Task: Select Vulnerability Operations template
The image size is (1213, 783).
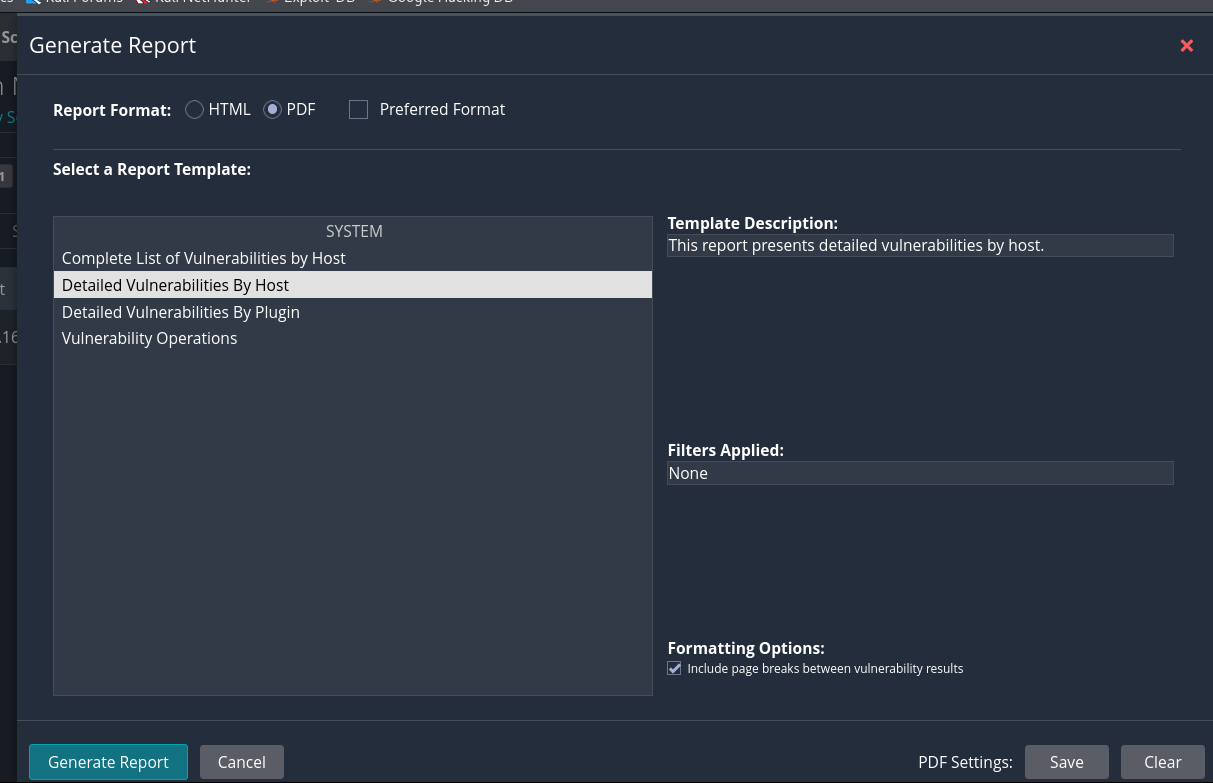Action: point(150,338)
